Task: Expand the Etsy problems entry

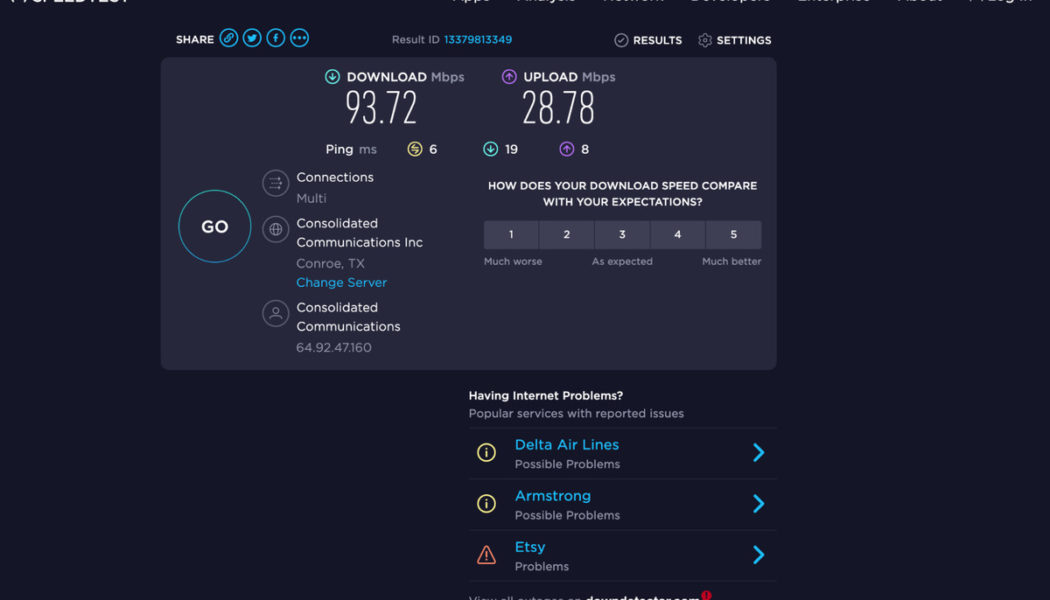Action: (759, 554)
